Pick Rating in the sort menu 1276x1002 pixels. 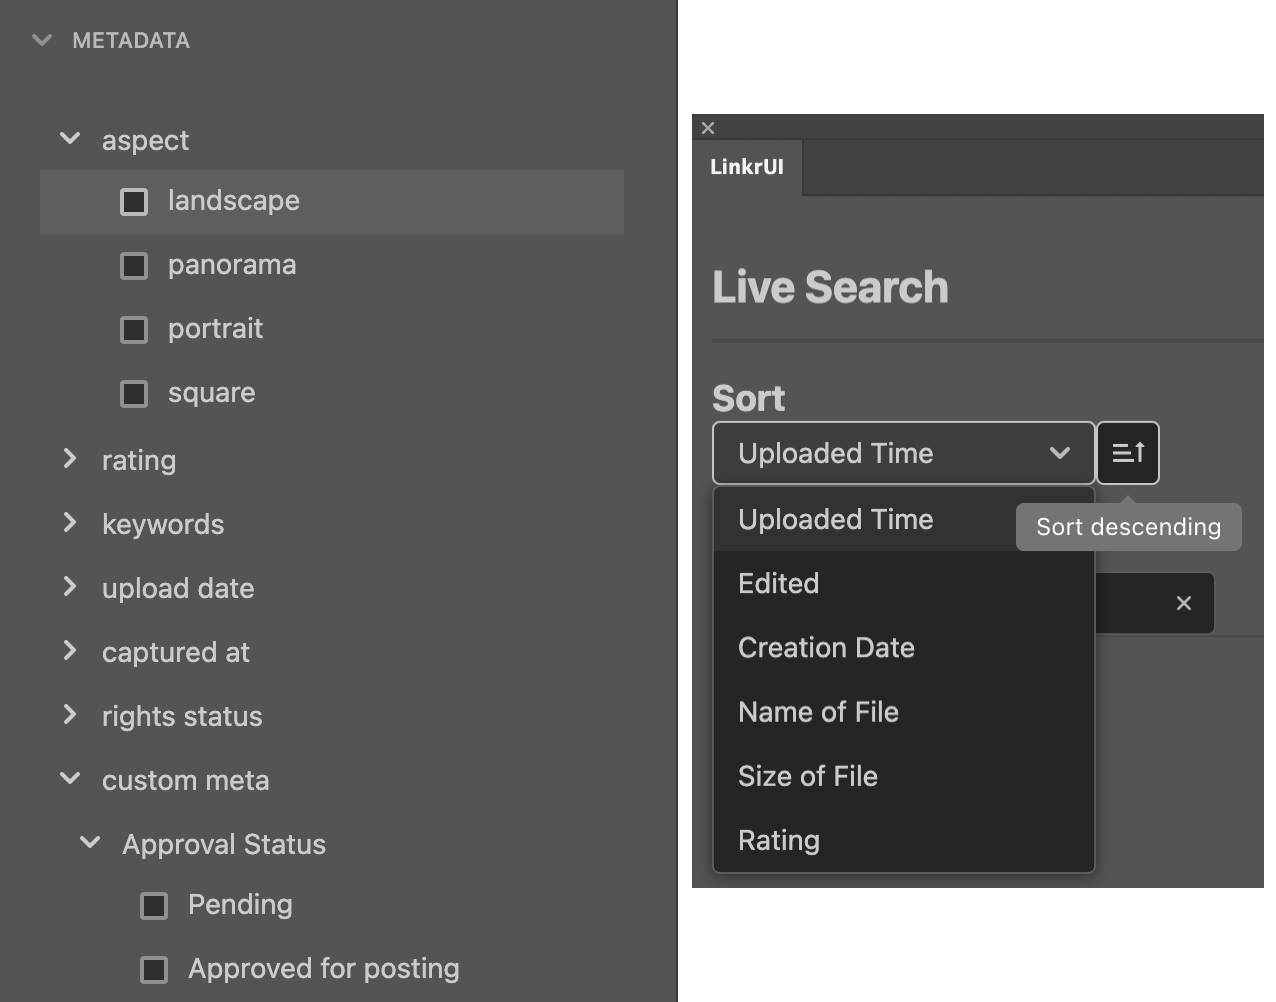point(779,840)
